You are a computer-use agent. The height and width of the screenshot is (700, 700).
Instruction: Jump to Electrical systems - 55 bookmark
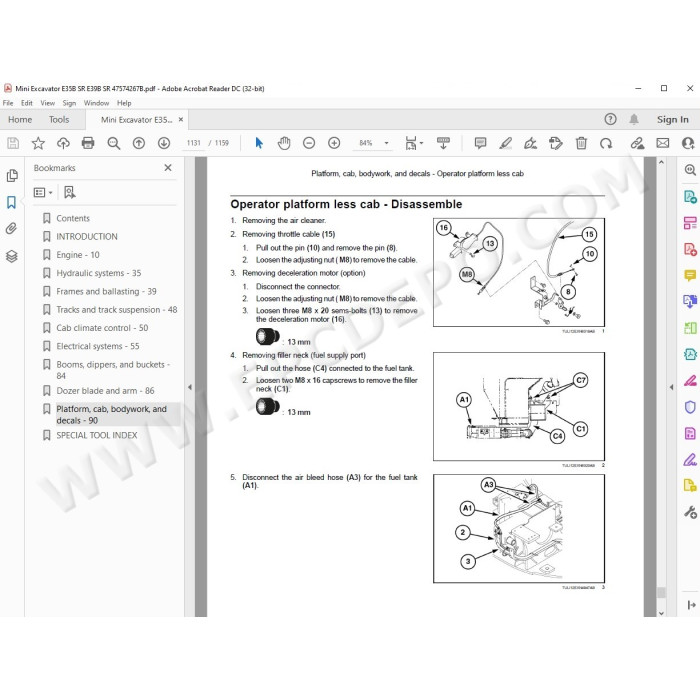(x=98, y=346)
